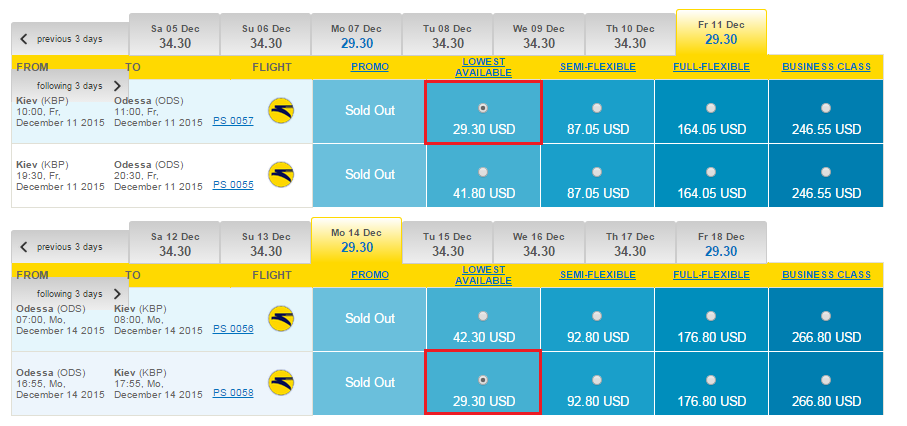Choose the 266.80 USD Business Class fare on PS 0056
The width and height of the screenshot is (907, 426).
(x=825, y=316)
